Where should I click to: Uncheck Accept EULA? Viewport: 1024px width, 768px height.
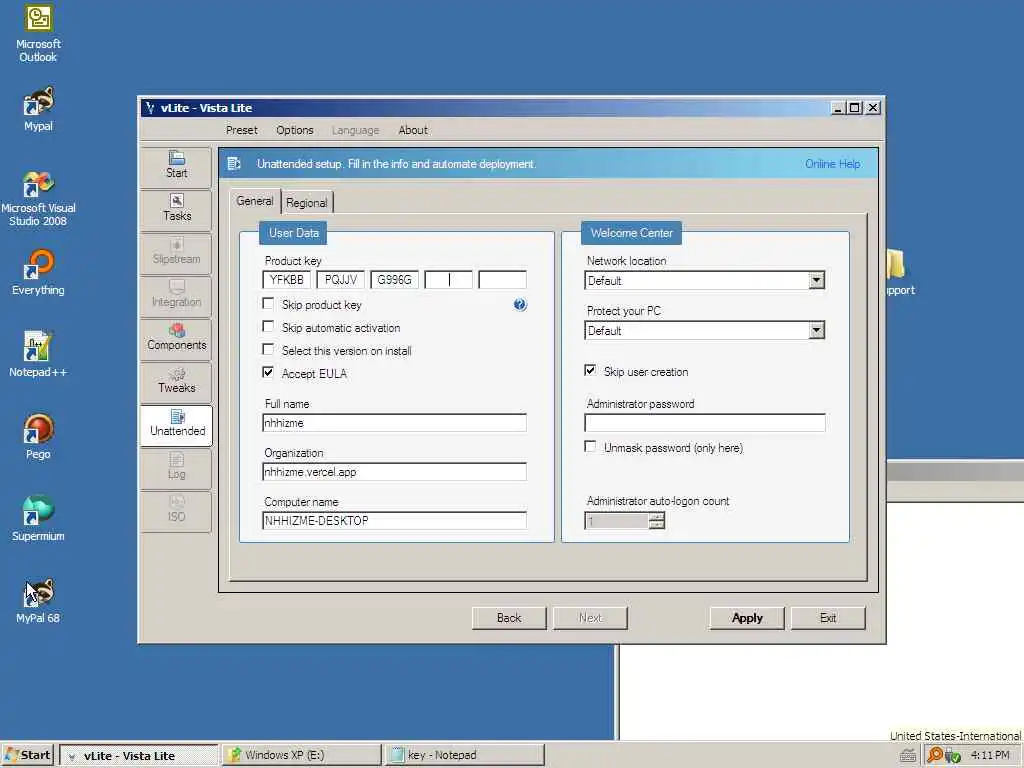[x=268, y=372]
